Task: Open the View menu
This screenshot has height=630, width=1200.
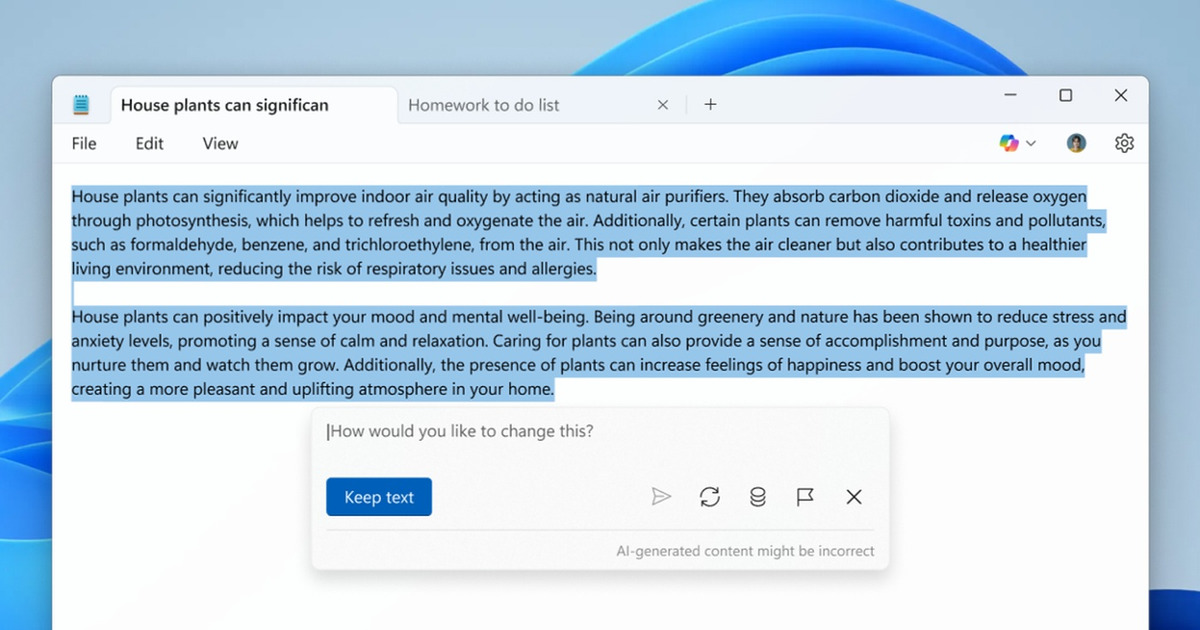Action: [219, 143]
